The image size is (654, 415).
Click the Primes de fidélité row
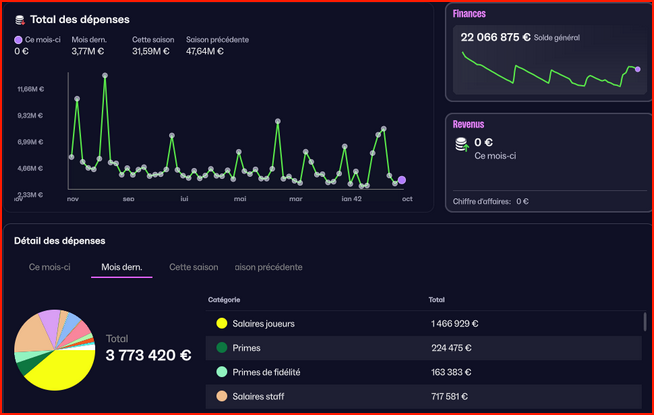tap(420, 371)
